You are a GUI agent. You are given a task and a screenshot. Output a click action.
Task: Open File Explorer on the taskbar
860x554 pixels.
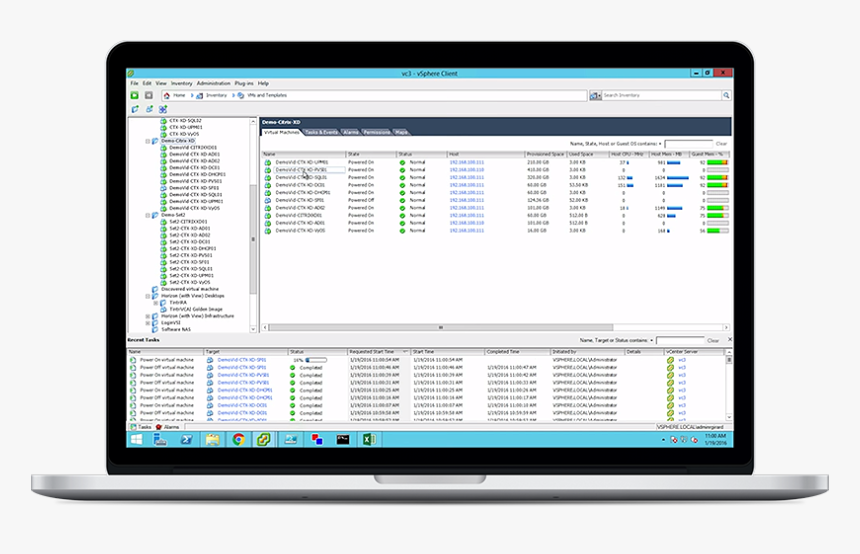point(212,439)
